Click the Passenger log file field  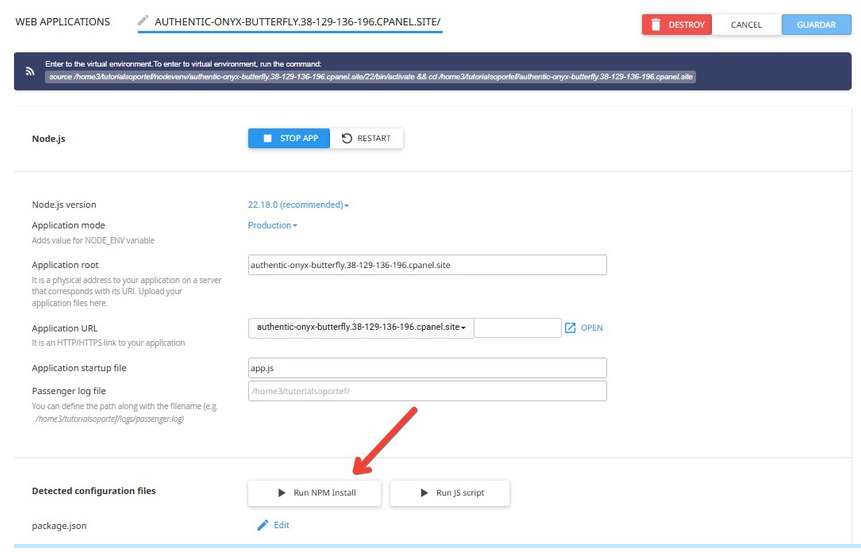pos(427,391)
